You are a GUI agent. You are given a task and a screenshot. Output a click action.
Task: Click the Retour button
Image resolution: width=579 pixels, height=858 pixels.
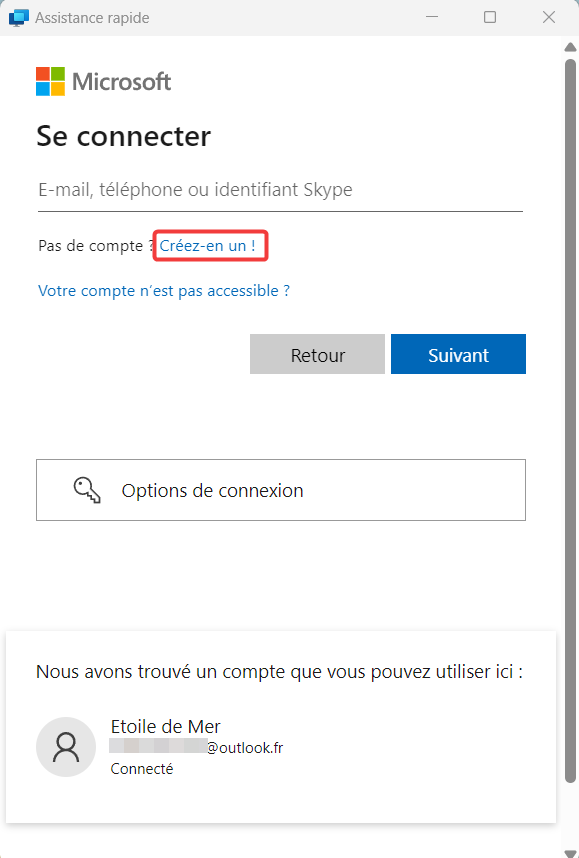click(317, 354)
